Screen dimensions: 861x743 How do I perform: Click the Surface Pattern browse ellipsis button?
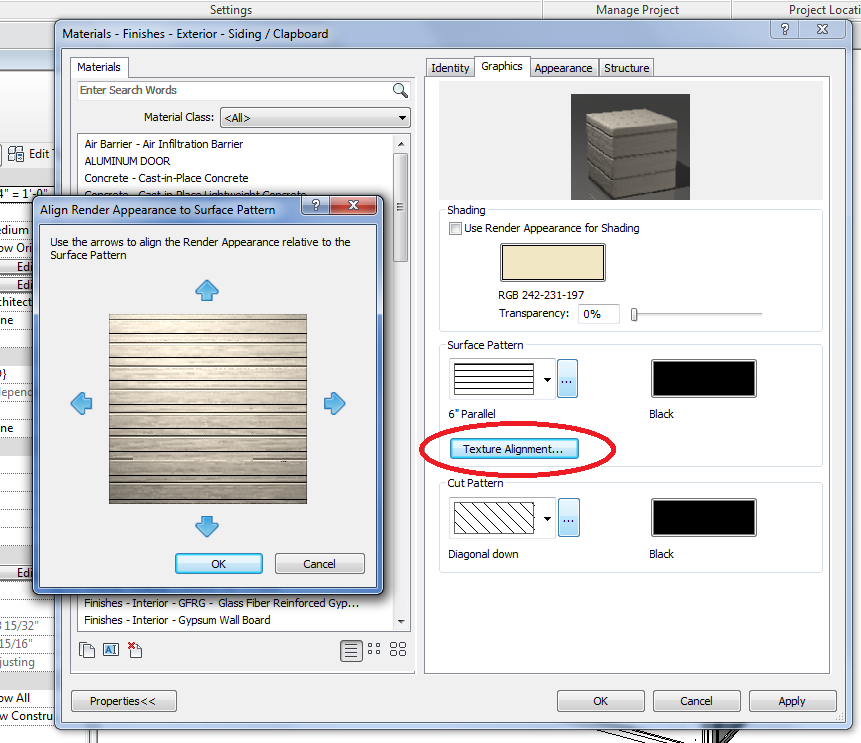567,379
